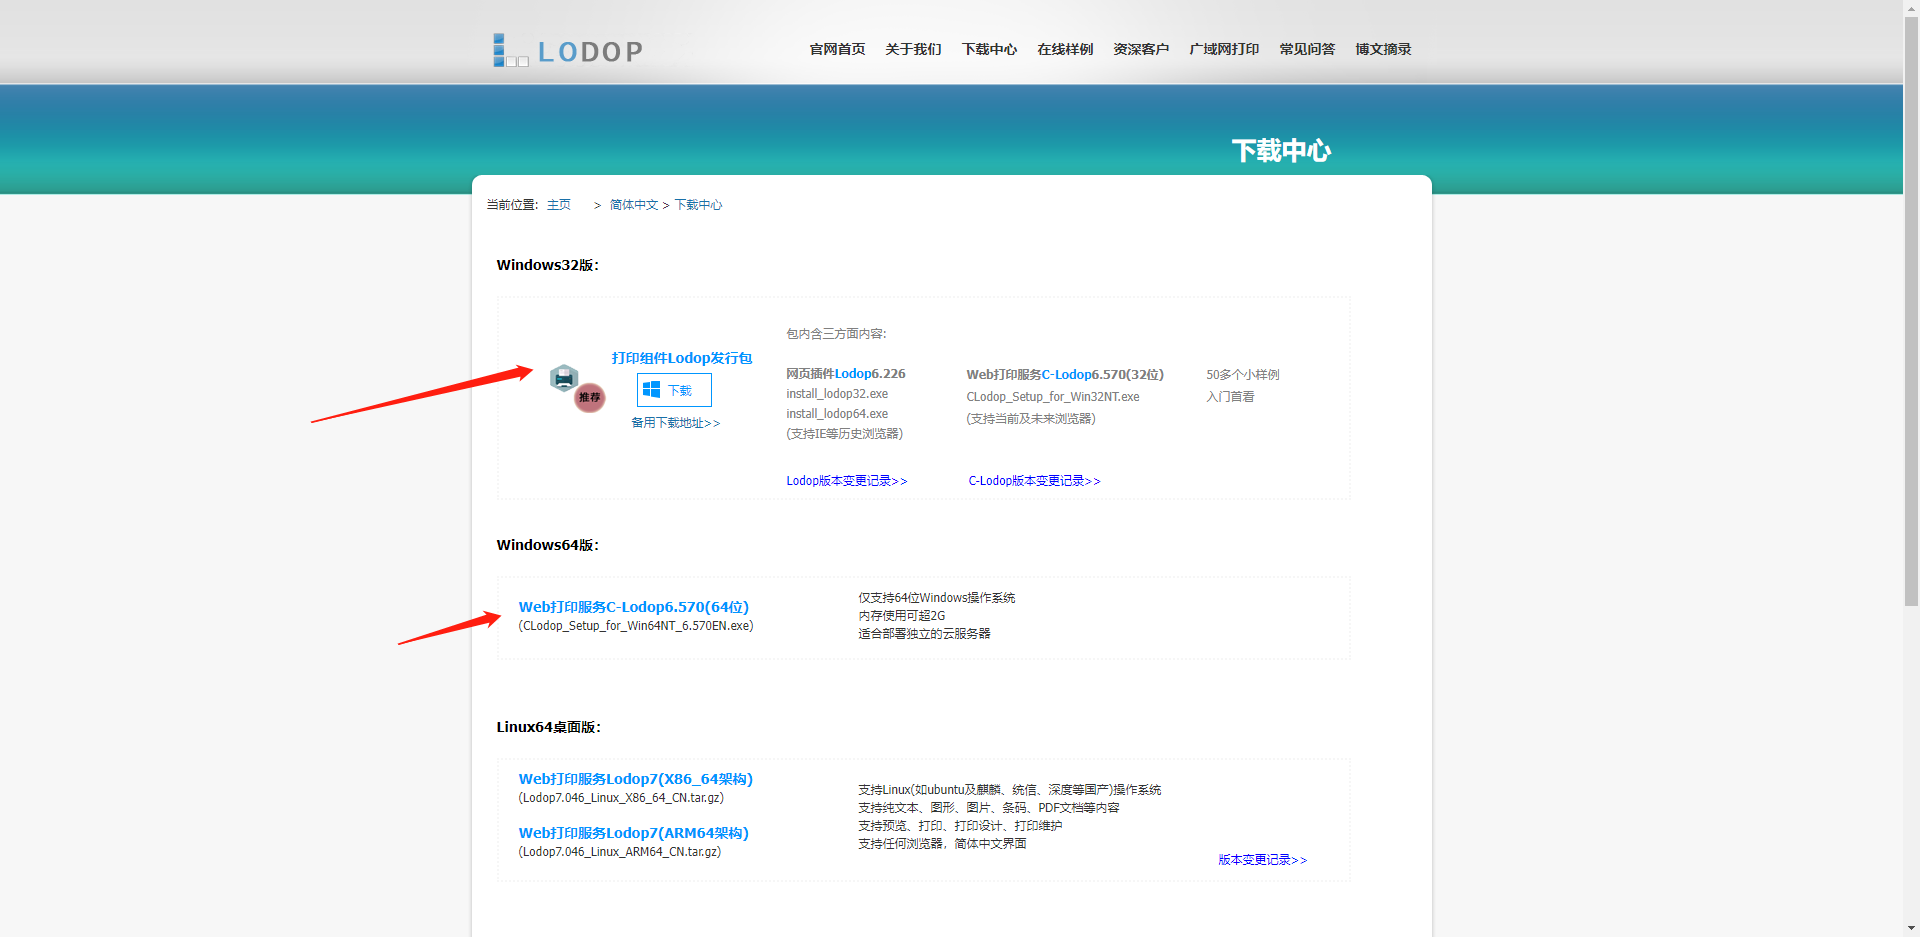Click the scrollbar up arrow
The width and height of the screenshot is (1920, 937).
click(1911, 7)
